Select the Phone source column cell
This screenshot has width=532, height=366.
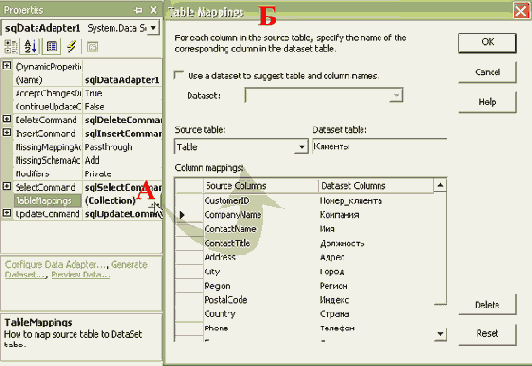(261, 328)
